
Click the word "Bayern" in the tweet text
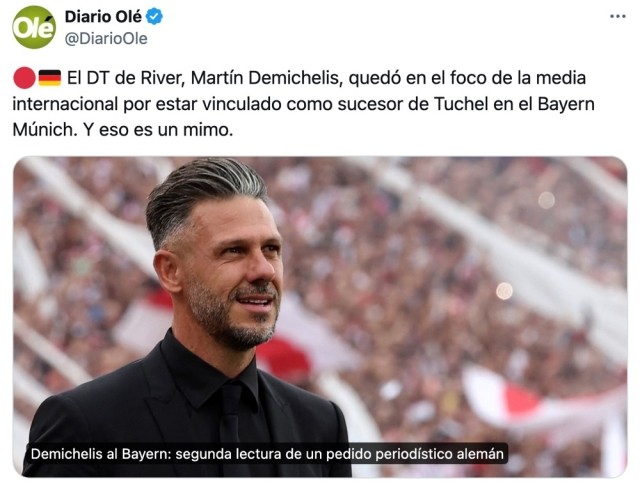point(566,104)
